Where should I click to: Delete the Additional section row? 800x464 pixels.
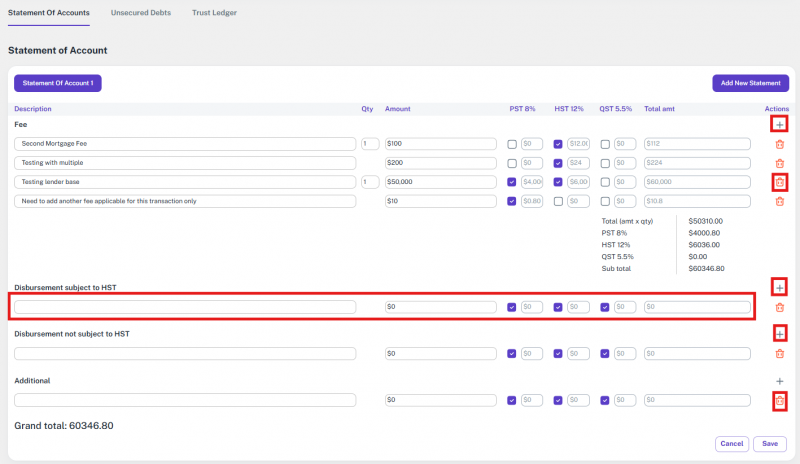779,401
